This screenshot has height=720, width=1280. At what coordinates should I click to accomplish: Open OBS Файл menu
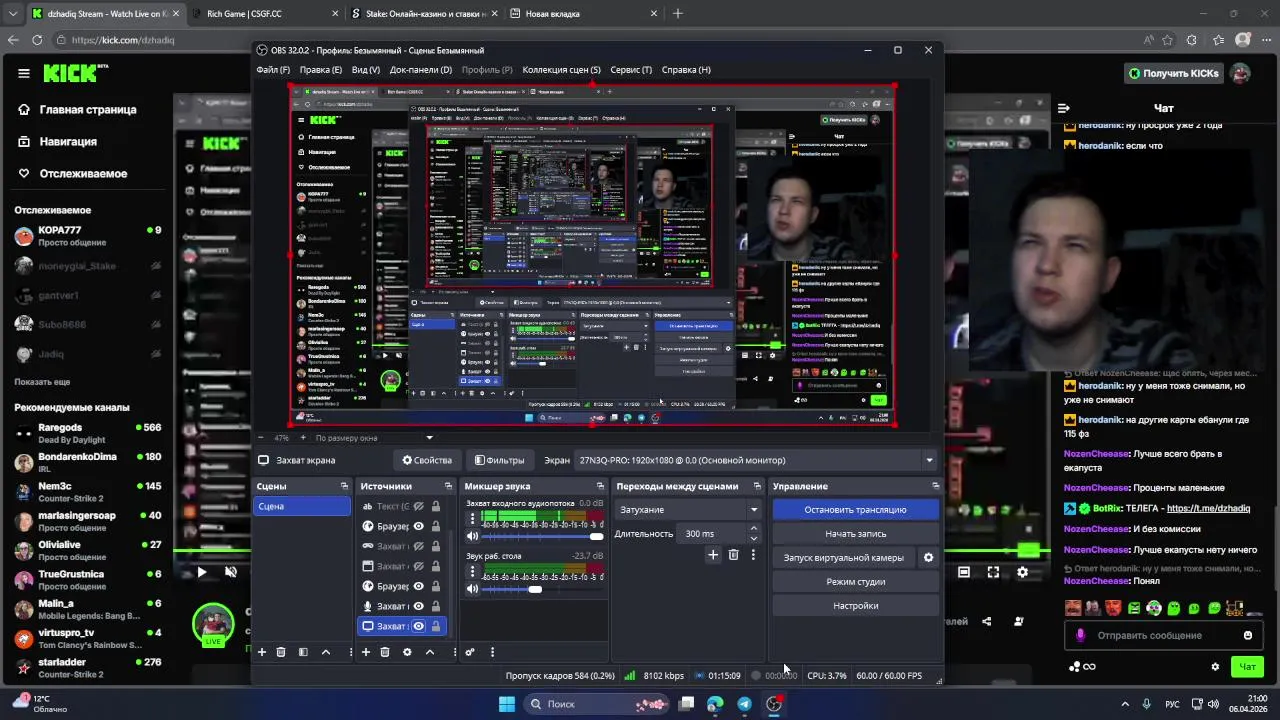(273, 70)
